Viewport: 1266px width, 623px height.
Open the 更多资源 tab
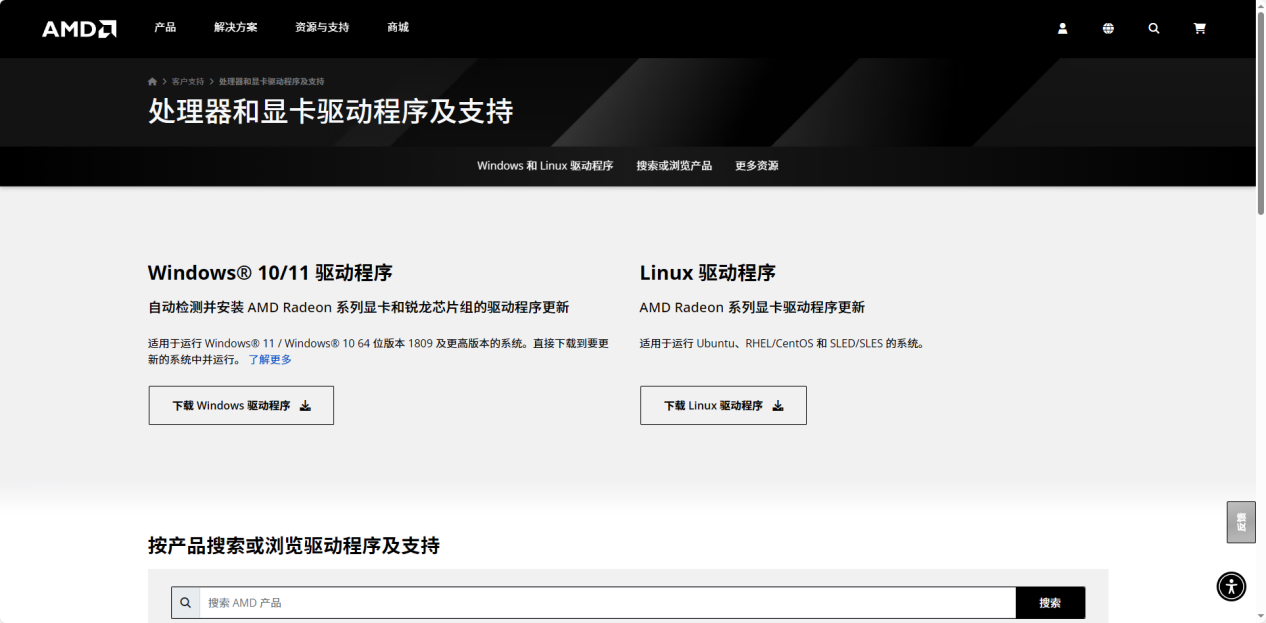(756, 166)
